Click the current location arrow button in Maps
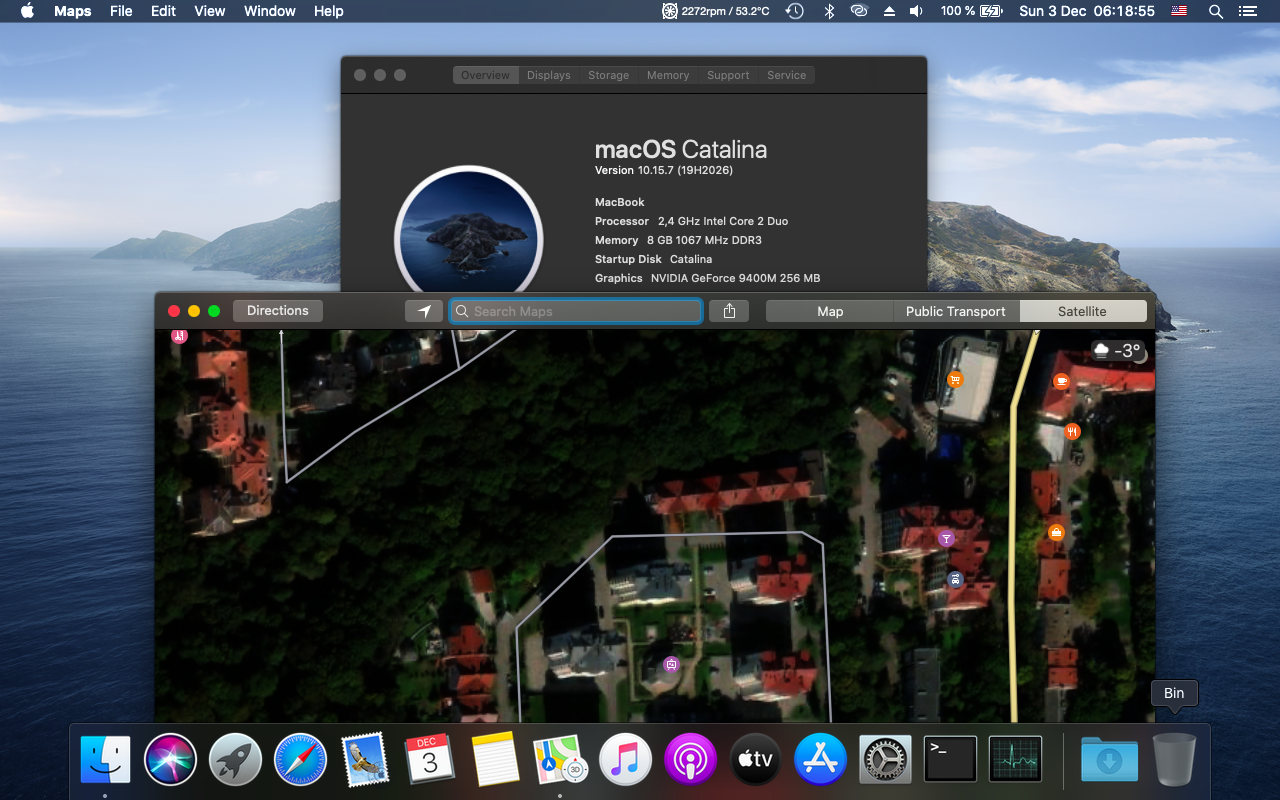 424,311
